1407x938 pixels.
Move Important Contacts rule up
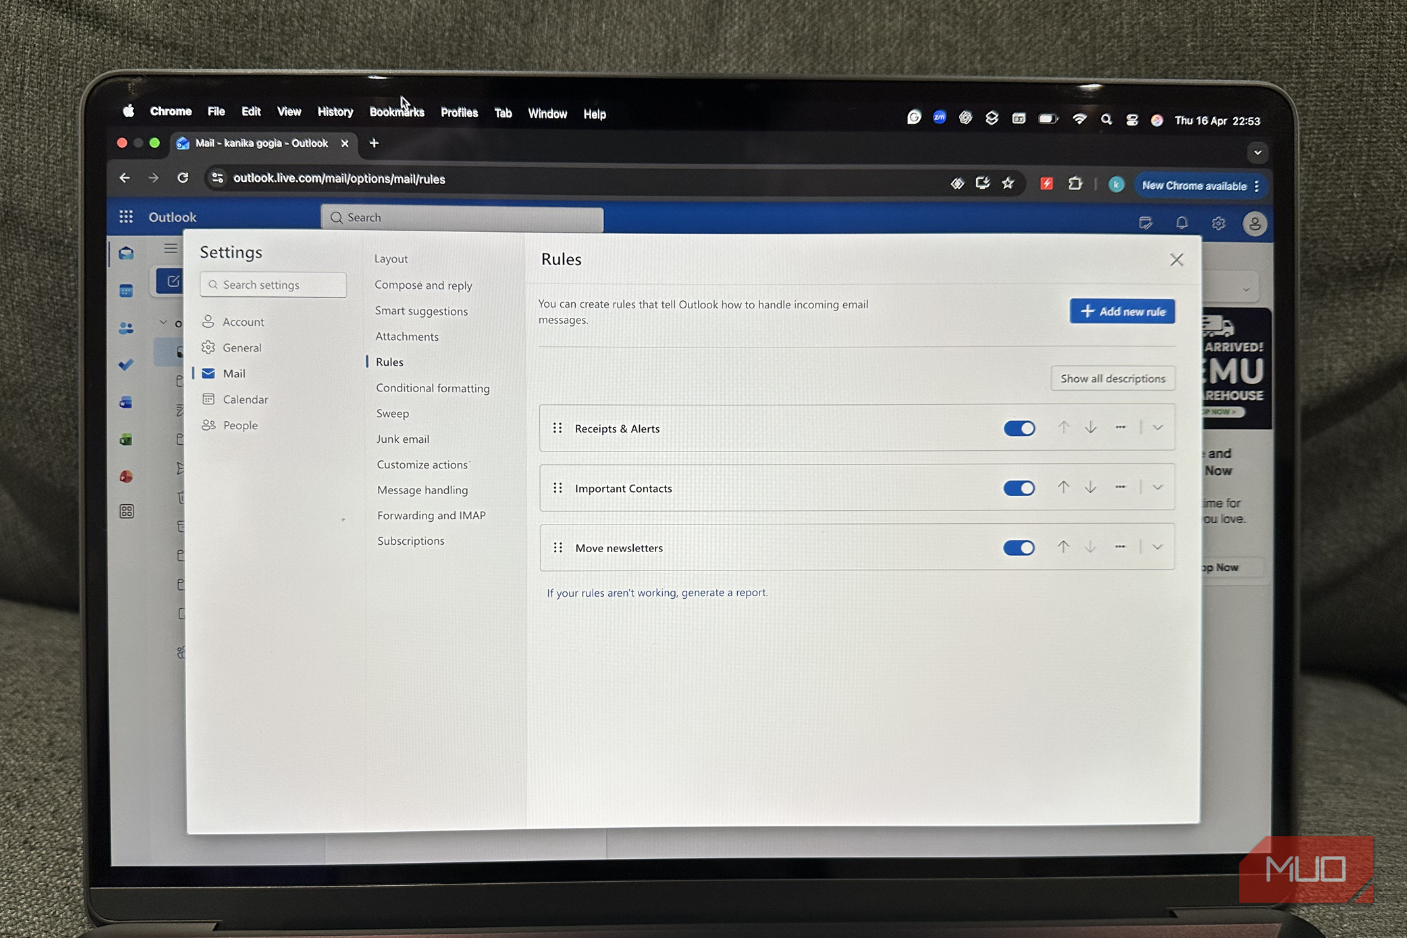coord(1063,488)
